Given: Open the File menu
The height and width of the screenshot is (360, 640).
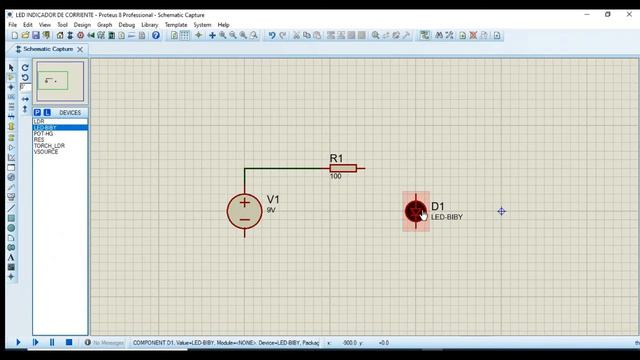Looking at the screenshot, I should 13,25.
